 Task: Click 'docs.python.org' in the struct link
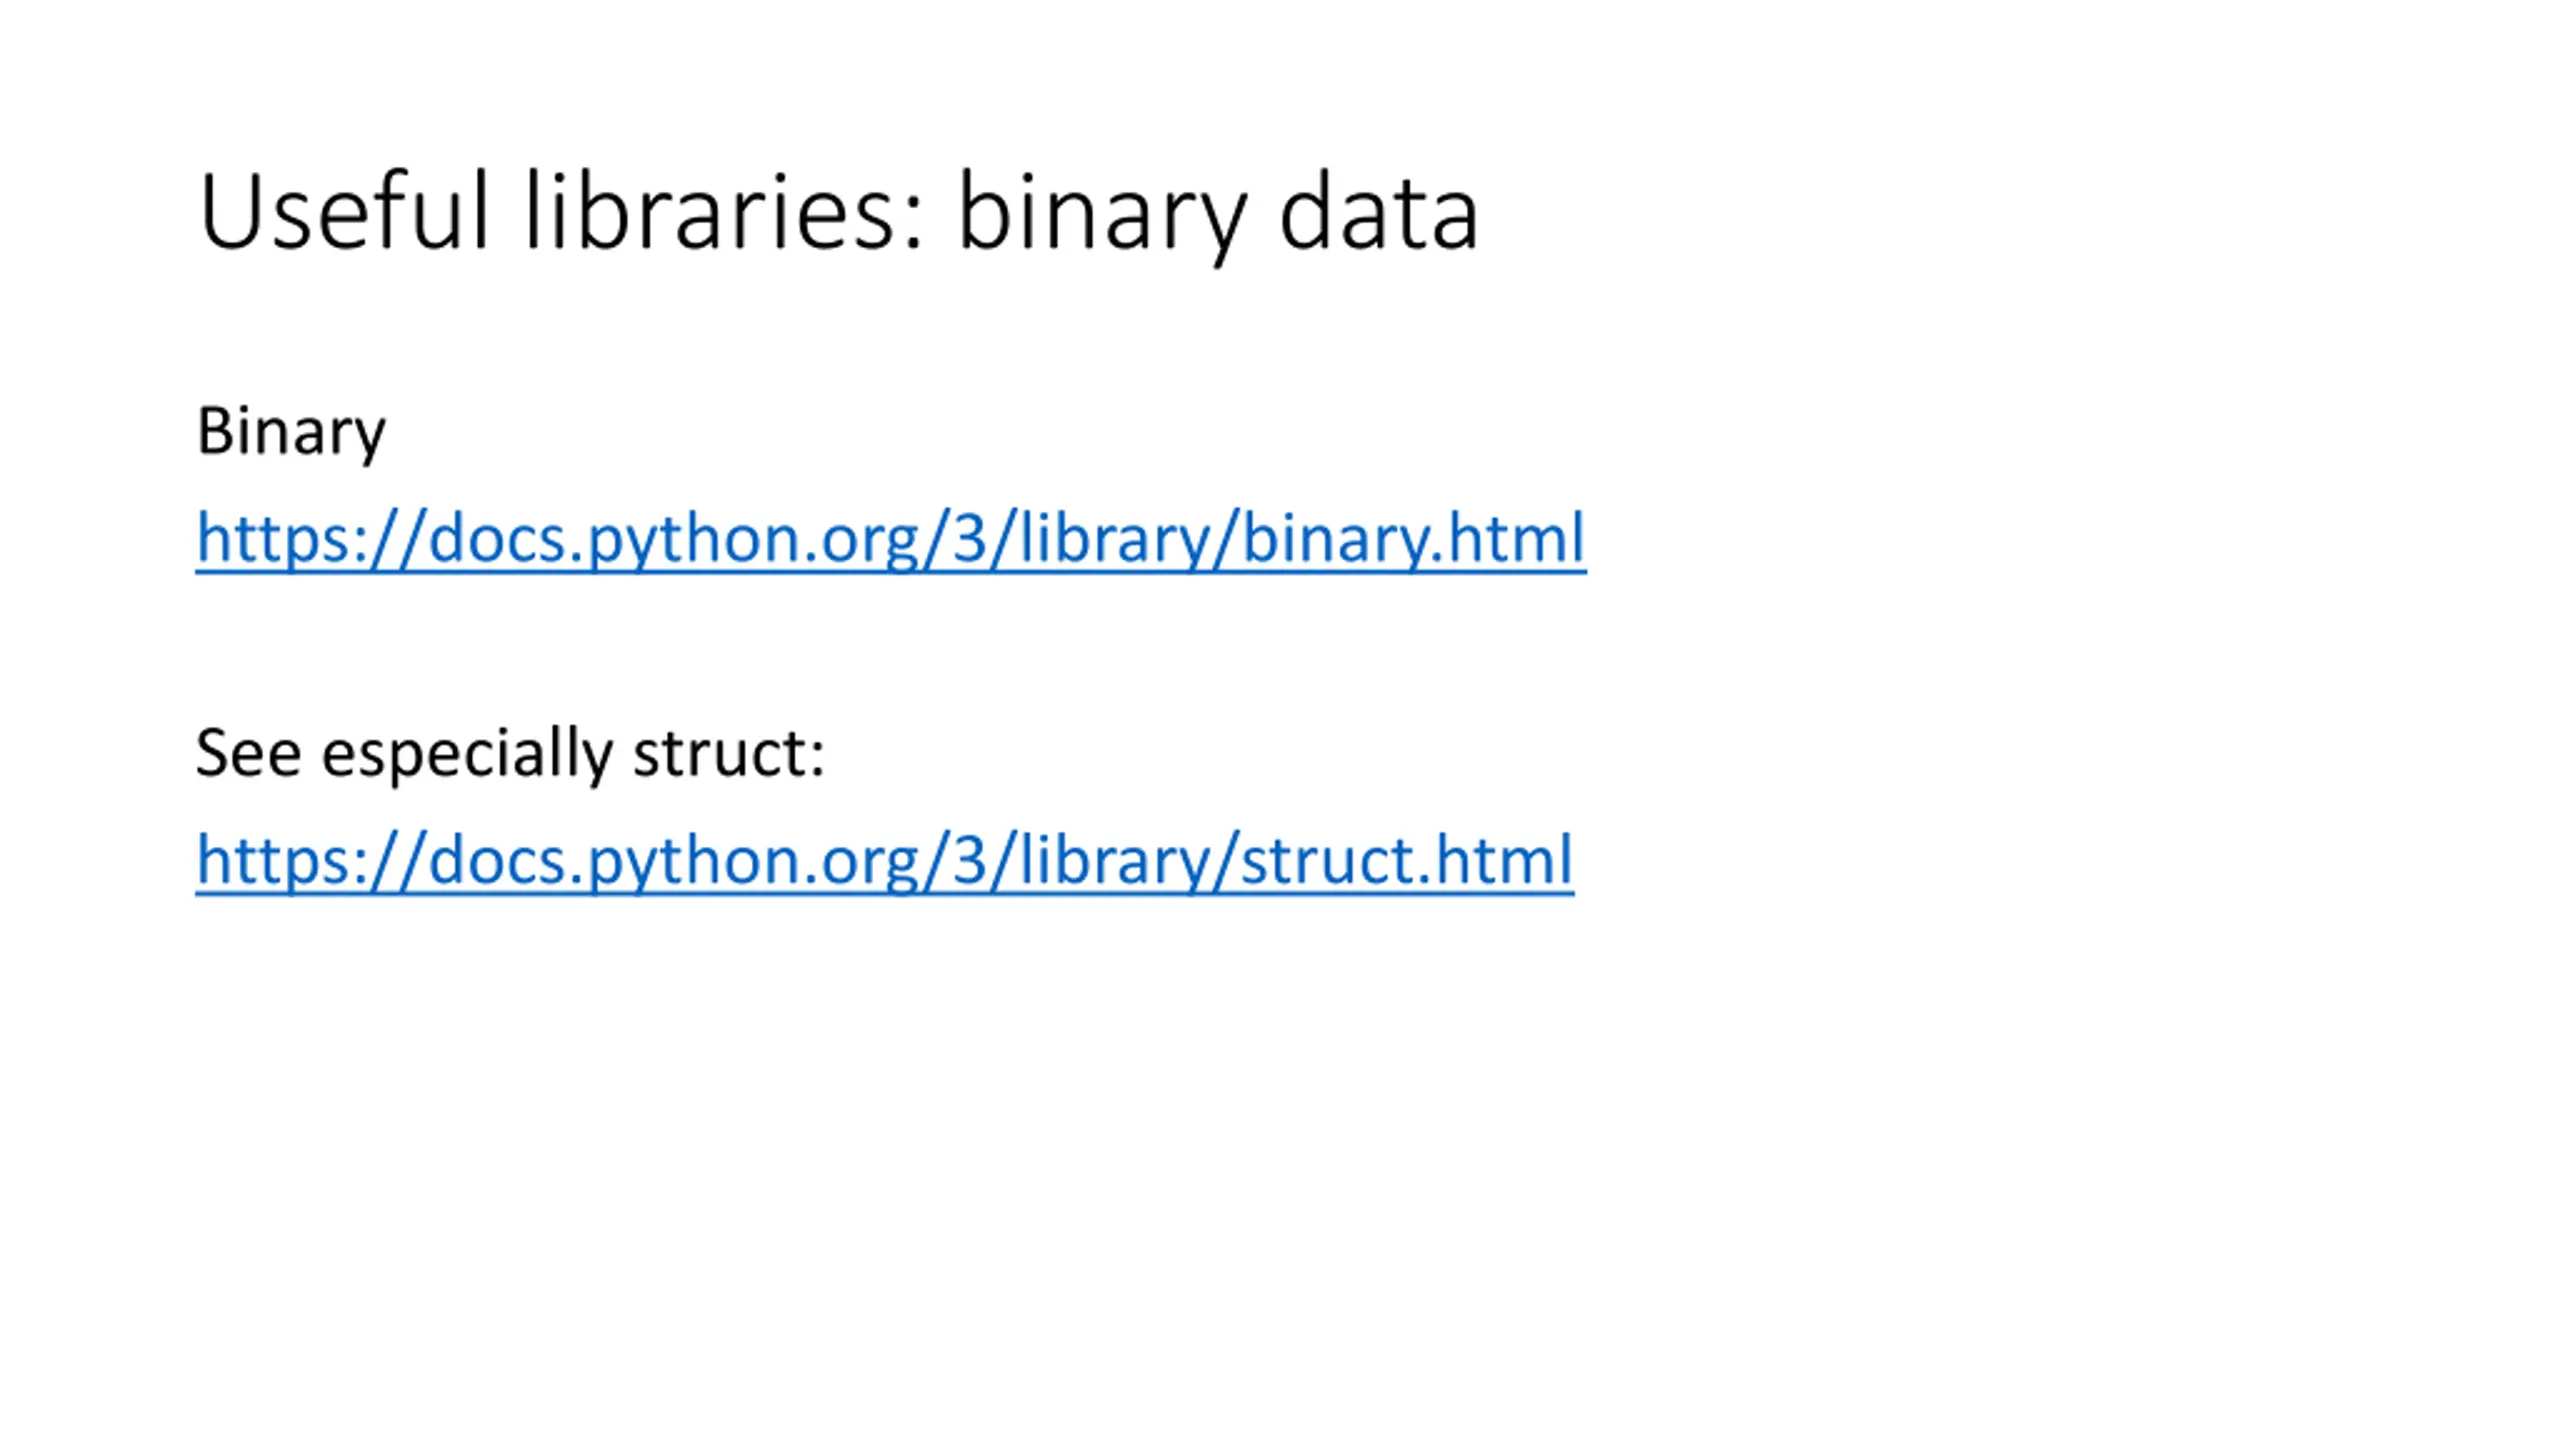[x=673, y=862]
